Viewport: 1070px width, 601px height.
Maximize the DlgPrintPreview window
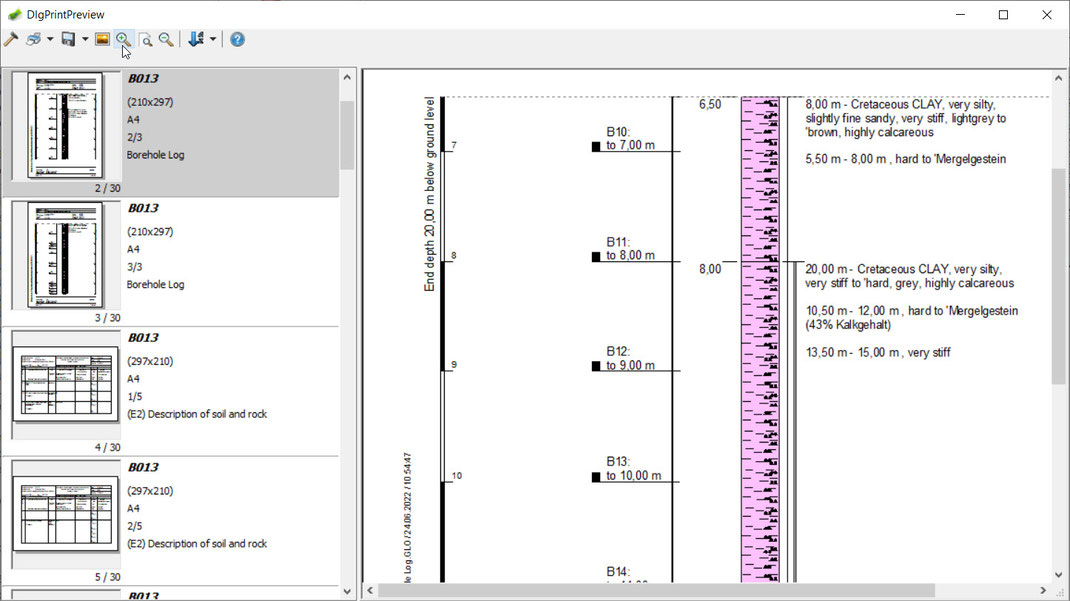[1003, 14]
